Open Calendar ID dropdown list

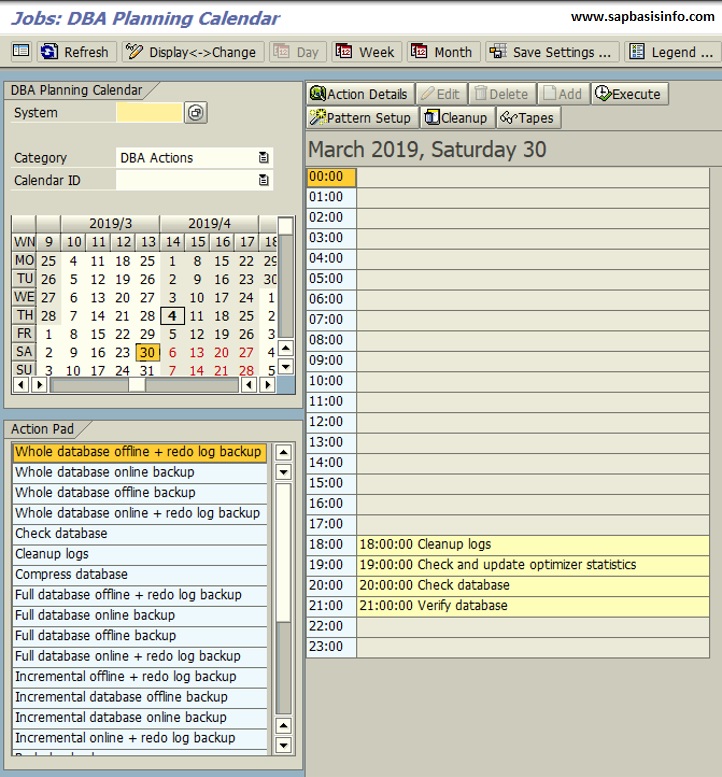pos(264,181)
